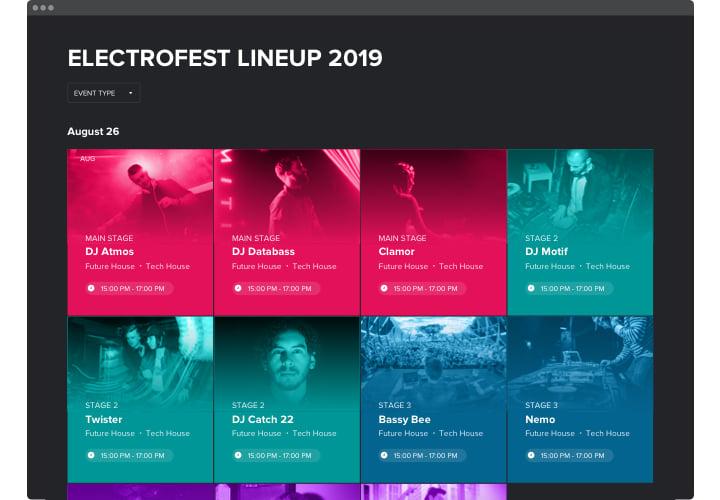Click STAGE 2 label on DJ Catch 22 card
This screenshot has width=720, height=500.
tap(248, 405)
